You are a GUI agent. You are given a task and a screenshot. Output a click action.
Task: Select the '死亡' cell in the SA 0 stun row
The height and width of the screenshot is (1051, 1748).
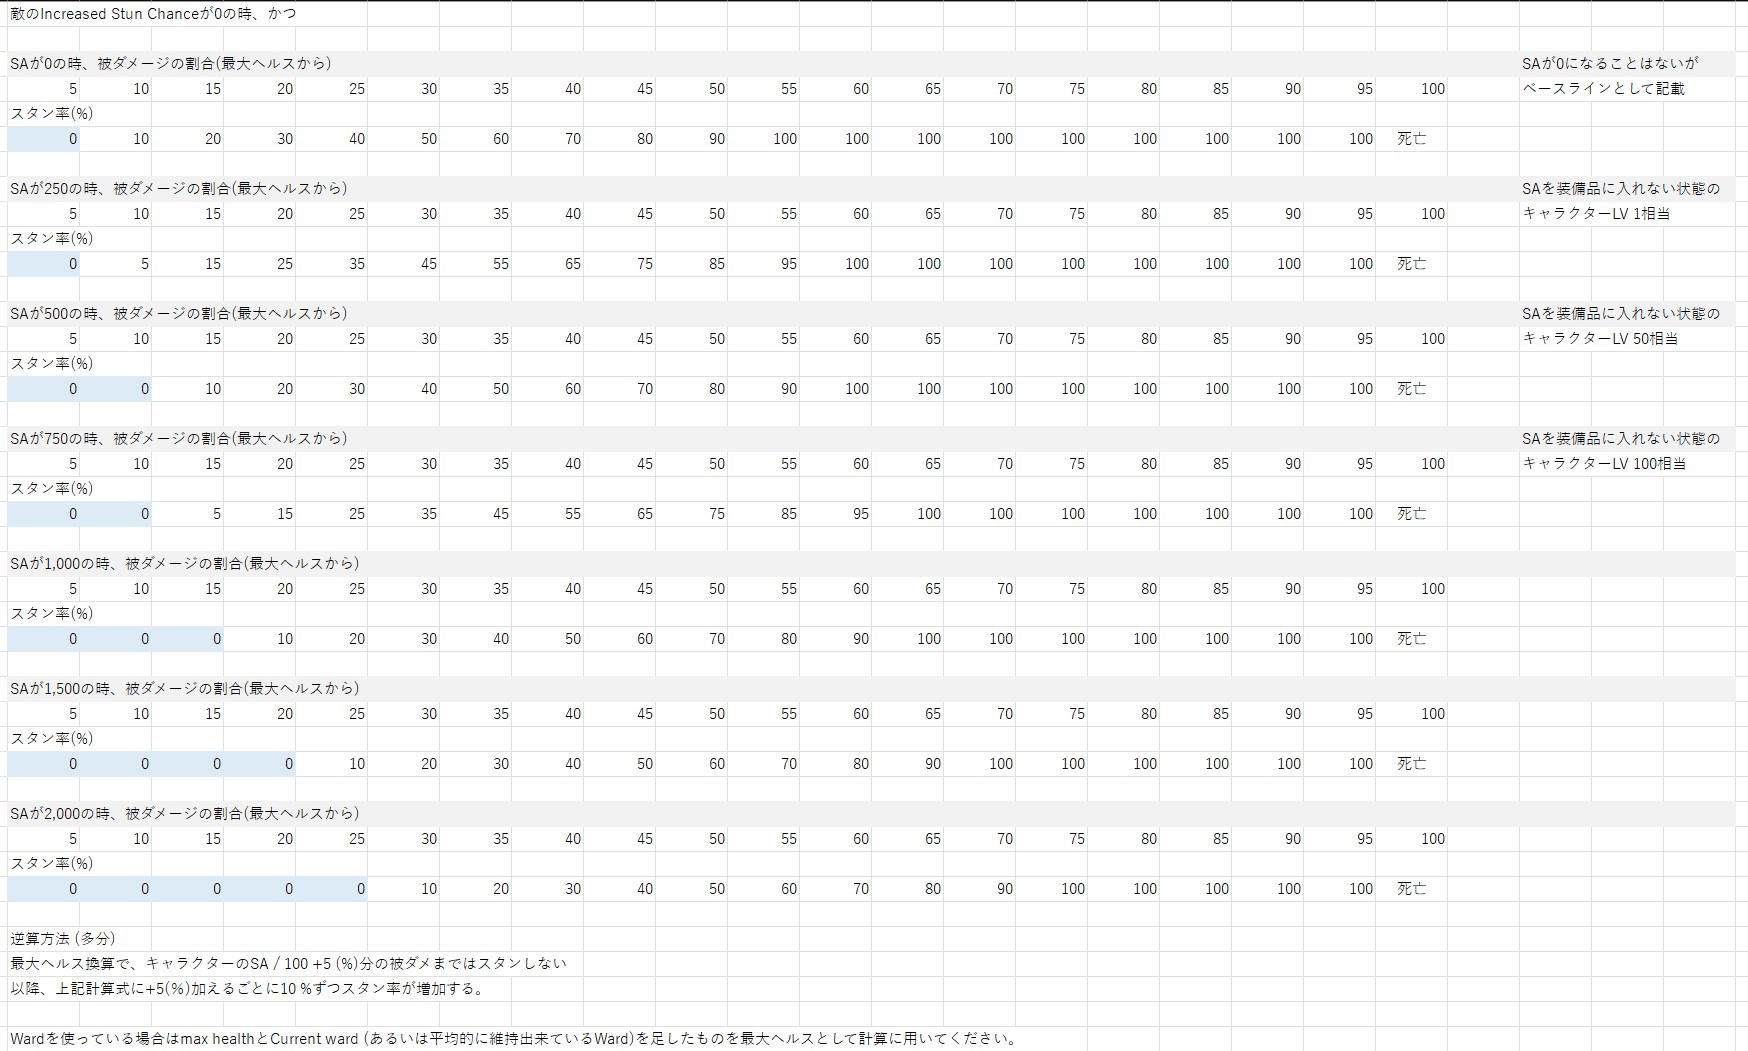(1412, 139)
